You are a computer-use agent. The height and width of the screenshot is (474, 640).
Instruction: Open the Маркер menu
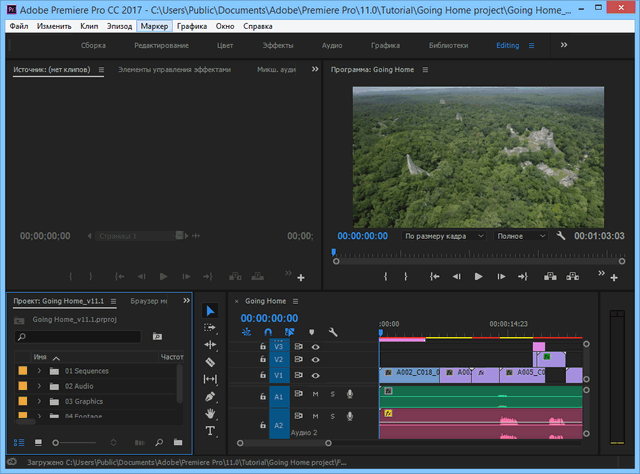click(154, 25)
